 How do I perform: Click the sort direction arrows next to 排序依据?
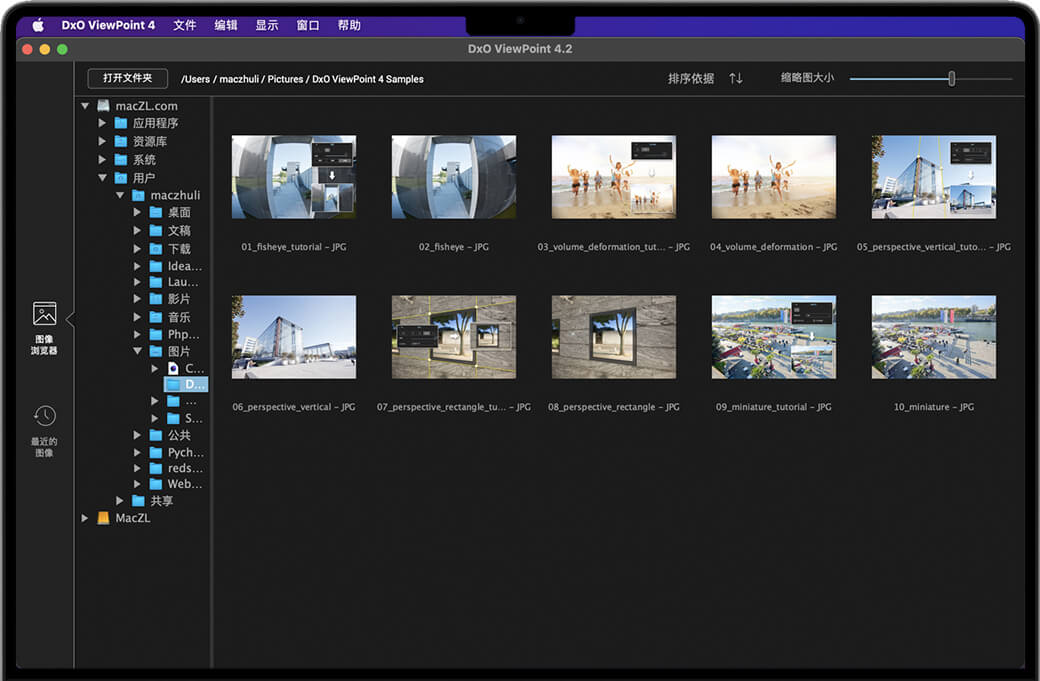coord(736,78)
